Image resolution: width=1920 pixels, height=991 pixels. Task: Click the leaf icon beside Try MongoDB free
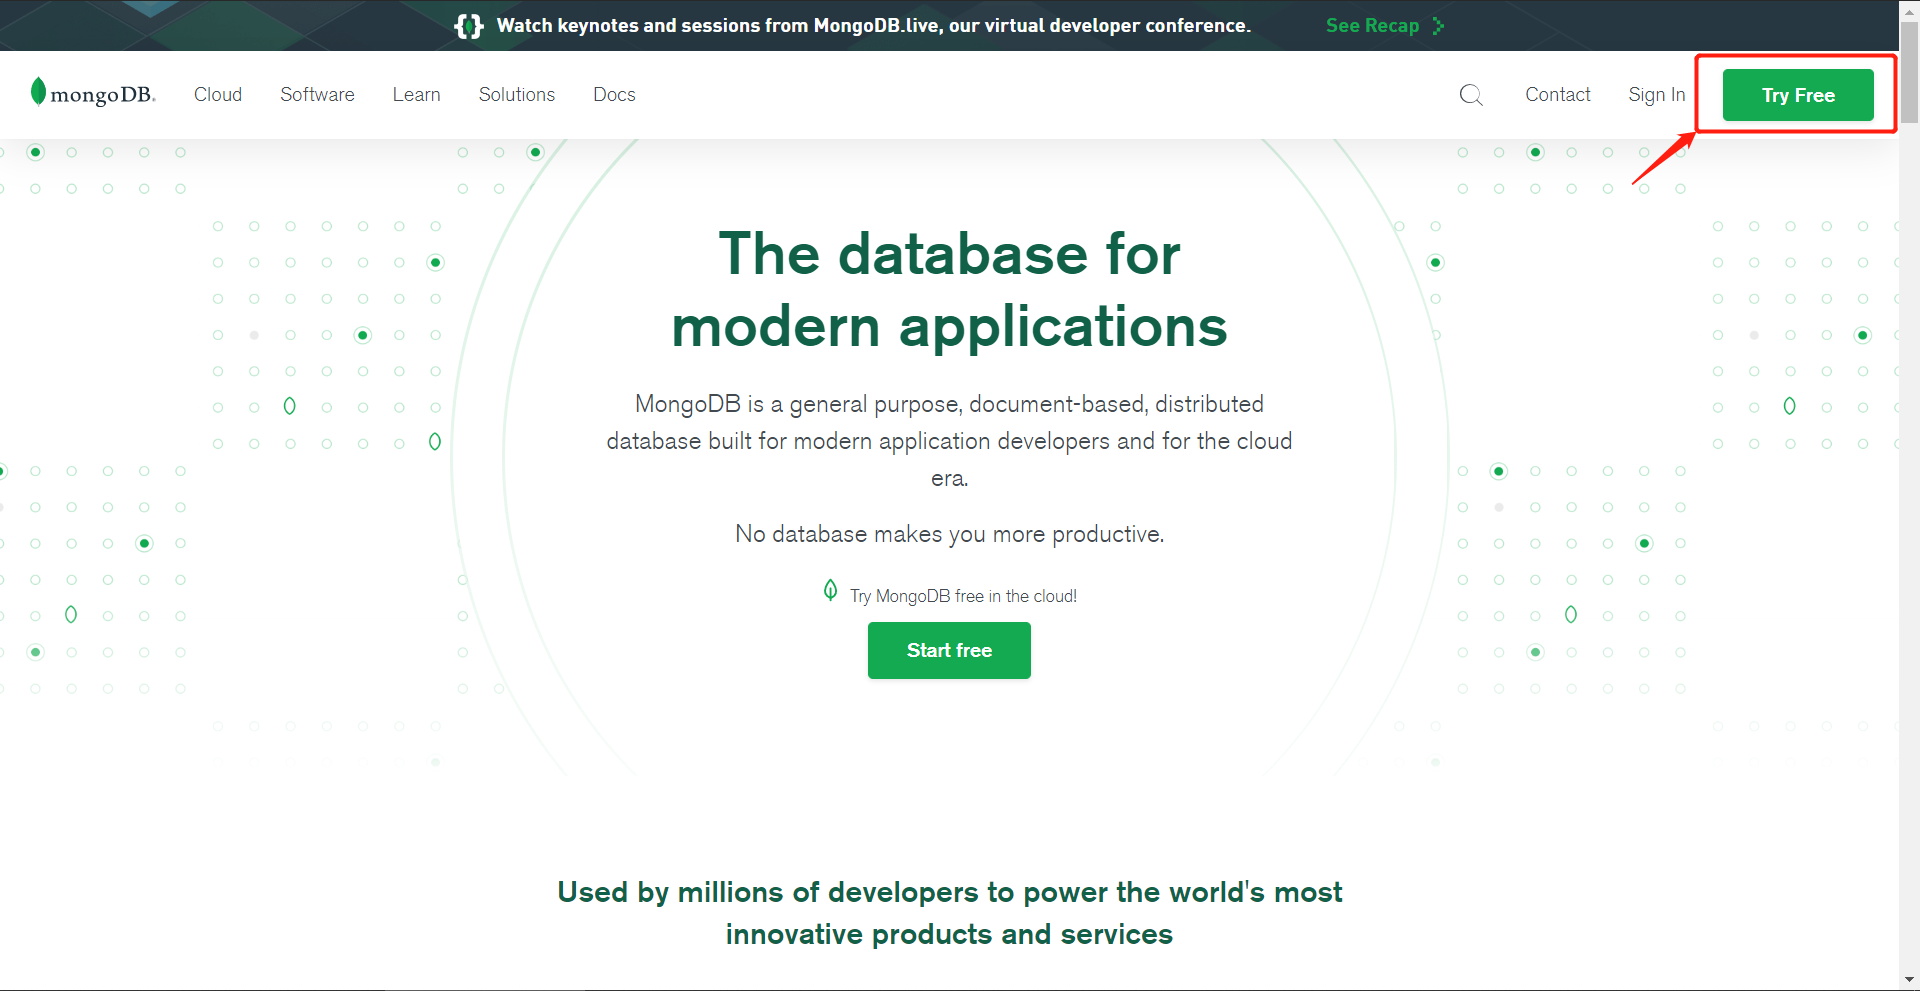(x=830, y=591)
